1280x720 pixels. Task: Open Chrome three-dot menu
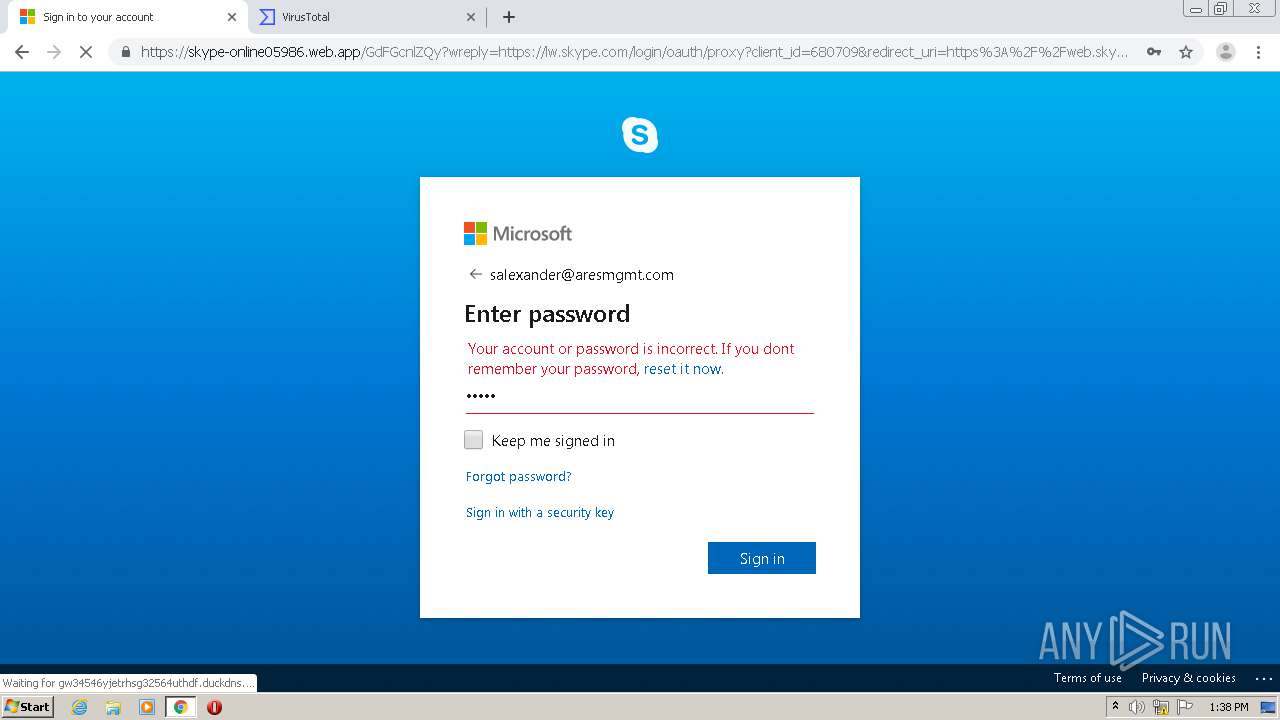click(1258, 52)
